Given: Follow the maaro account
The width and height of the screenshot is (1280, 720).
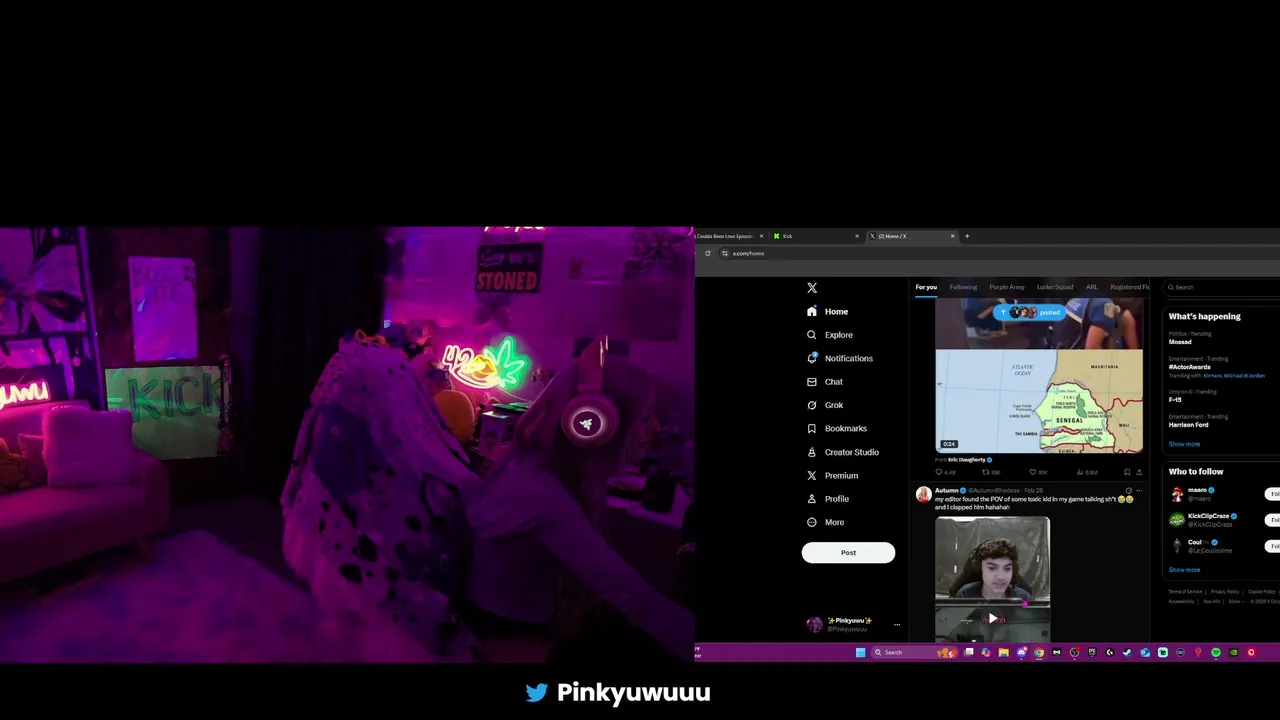Looking at the screenshot, I should coord(1273,494).
